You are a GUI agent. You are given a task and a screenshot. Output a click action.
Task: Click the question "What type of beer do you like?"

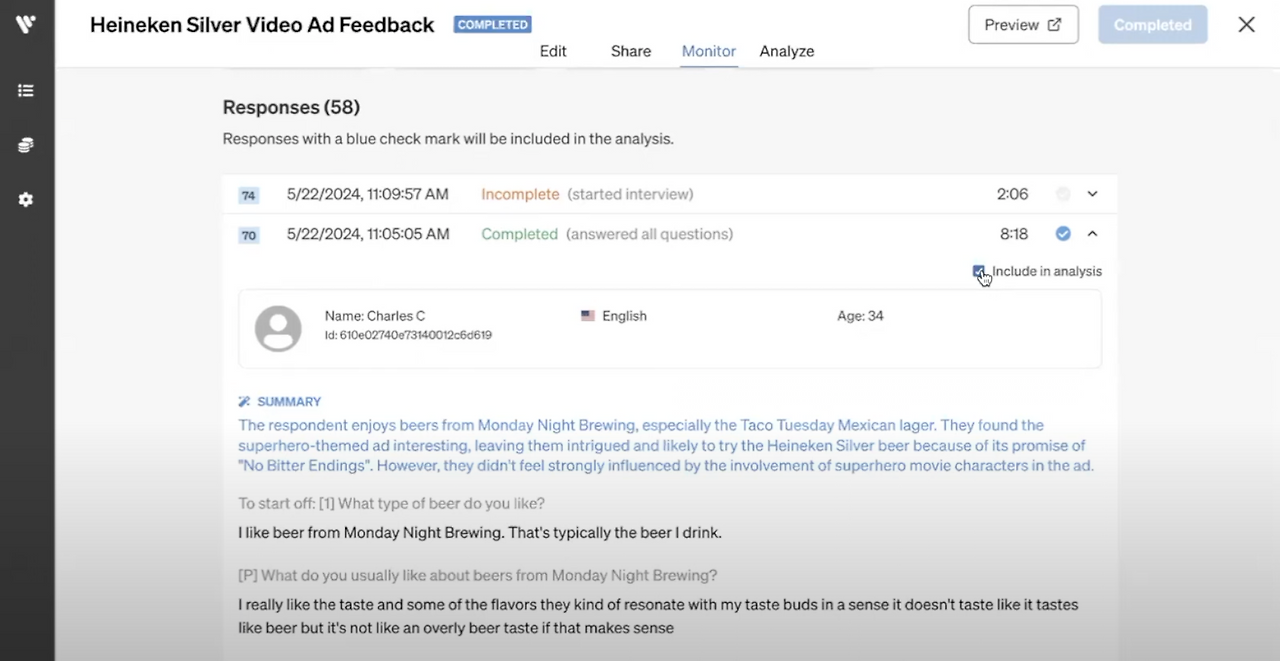tap(391, 503)
